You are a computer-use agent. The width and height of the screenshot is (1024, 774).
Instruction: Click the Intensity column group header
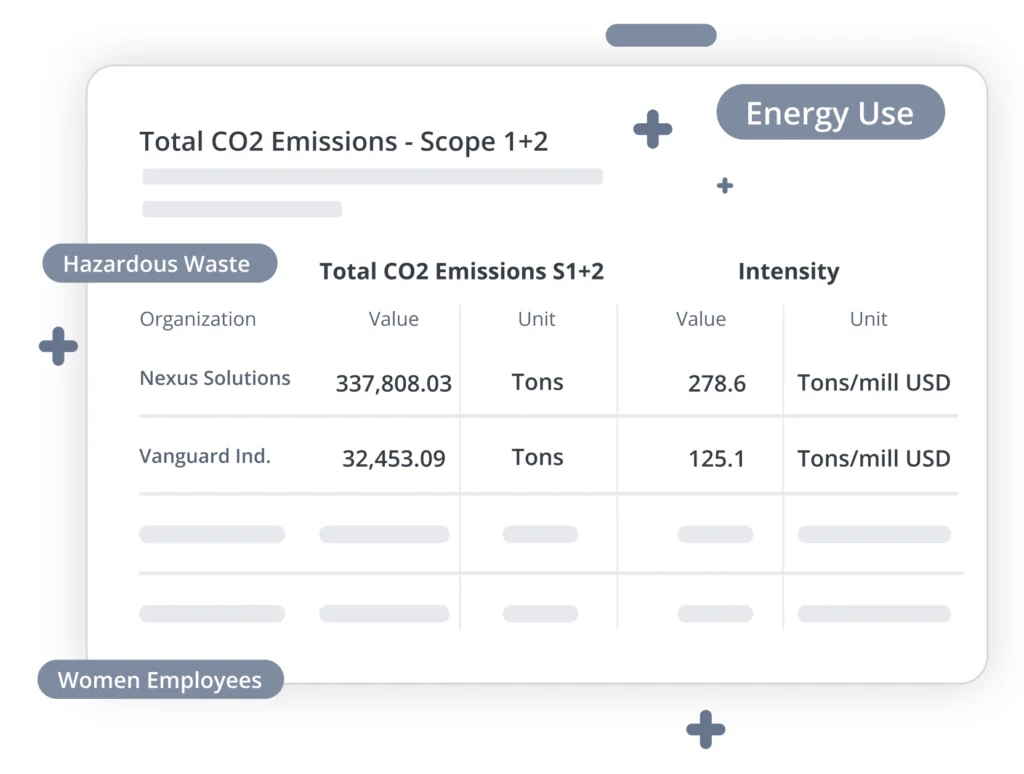[x=788, y=271]
